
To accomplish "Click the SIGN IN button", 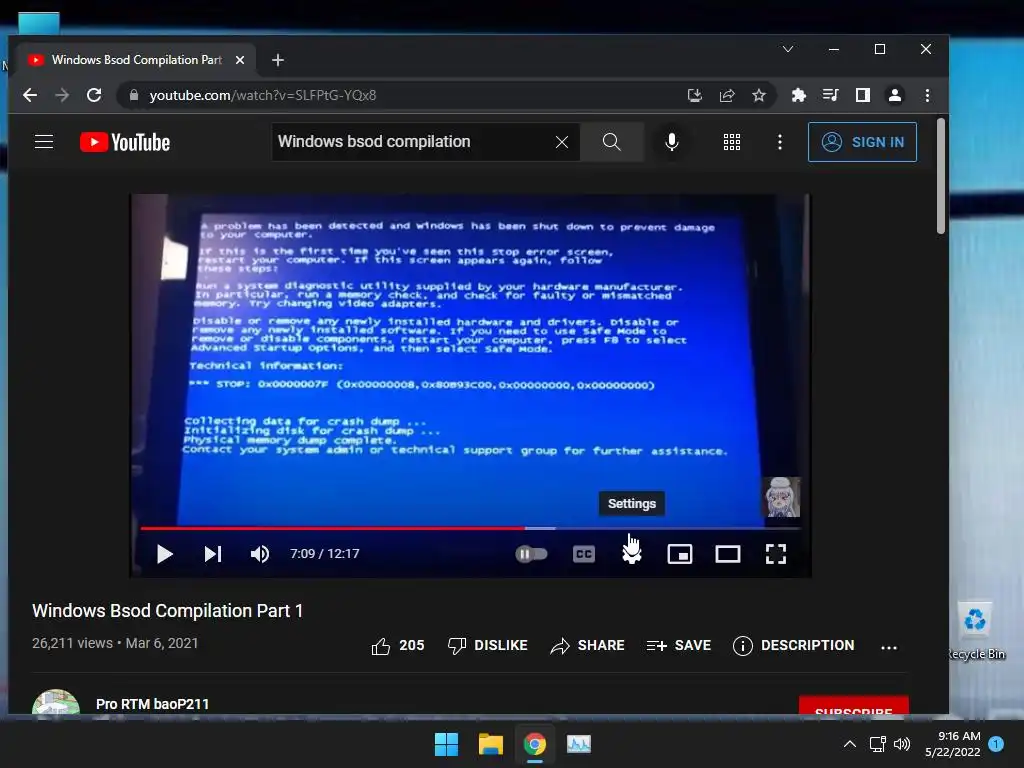I will tap(862, 142).
